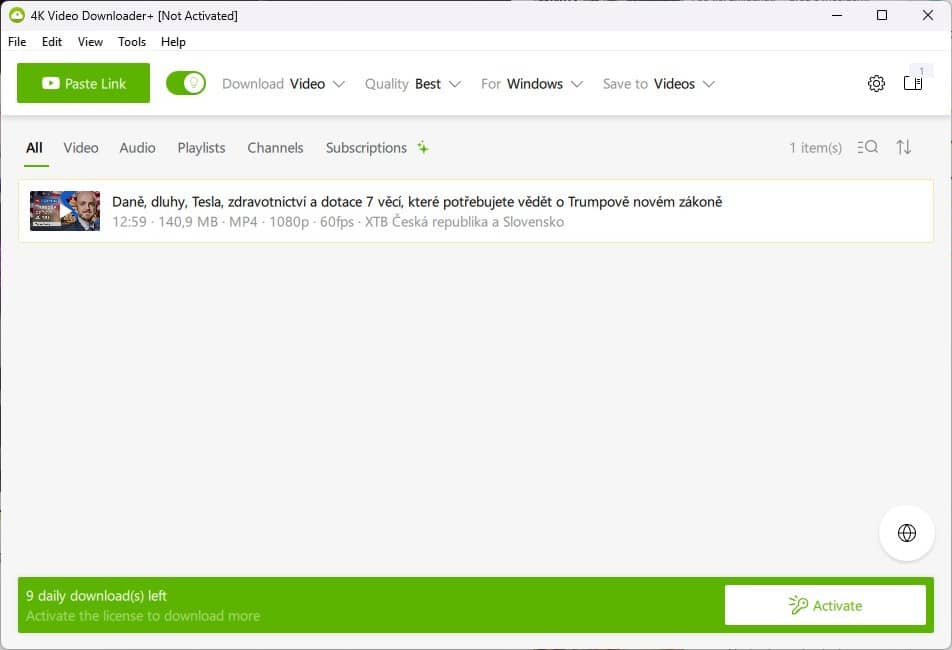This screenshot has width=952, height=650.
Task: Open the Help menu
Action: [x=173, y=42]
